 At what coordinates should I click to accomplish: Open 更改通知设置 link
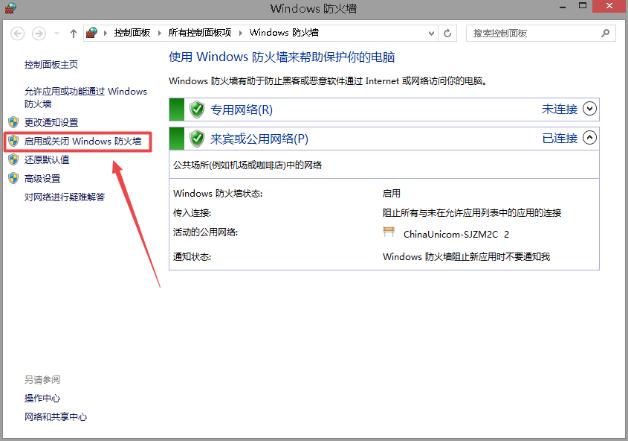click(x=51, y=122)
